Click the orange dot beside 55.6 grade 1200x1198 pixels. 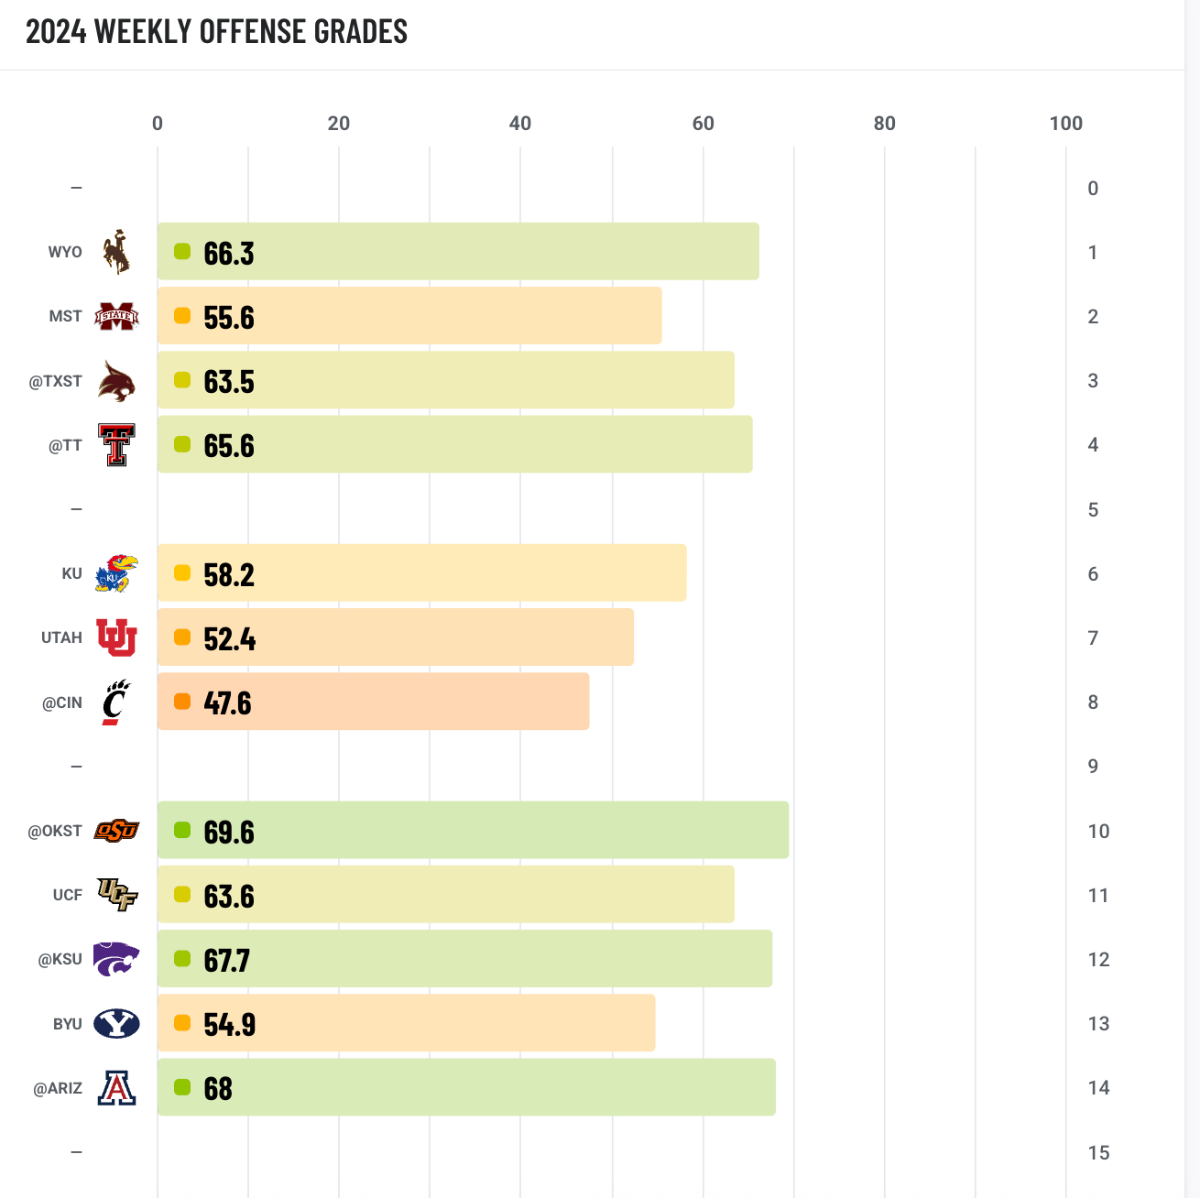(x=182, y=316)
